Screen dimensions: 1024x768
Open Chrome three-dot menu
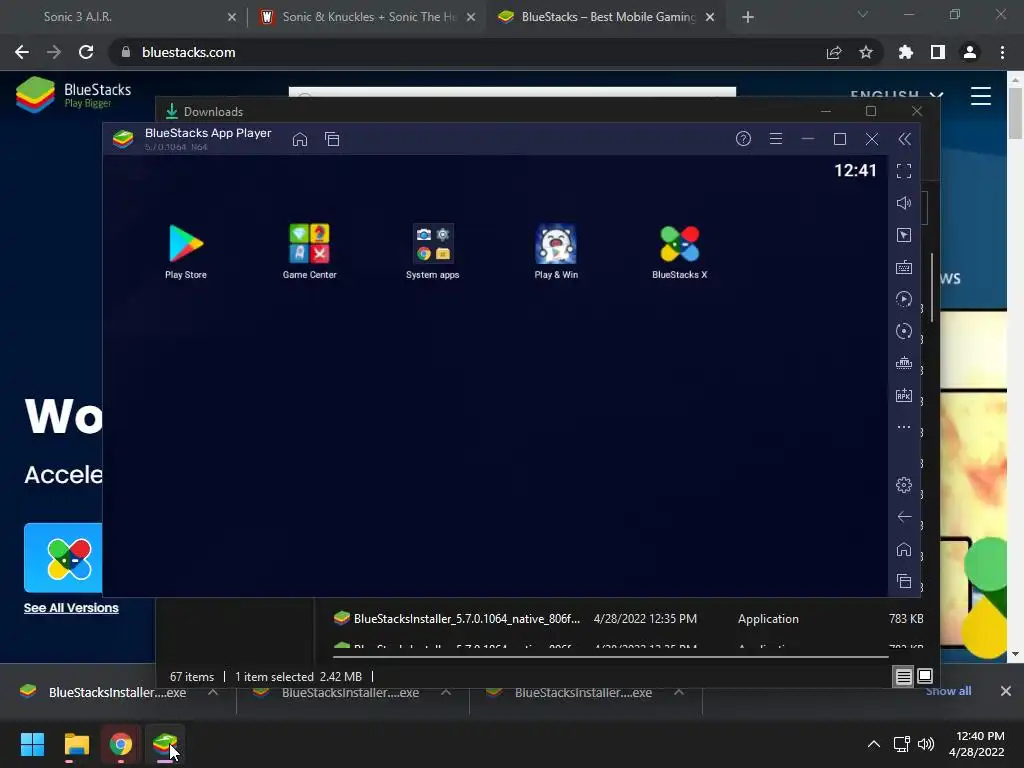pyautogui.click(x=1002, y=52)
